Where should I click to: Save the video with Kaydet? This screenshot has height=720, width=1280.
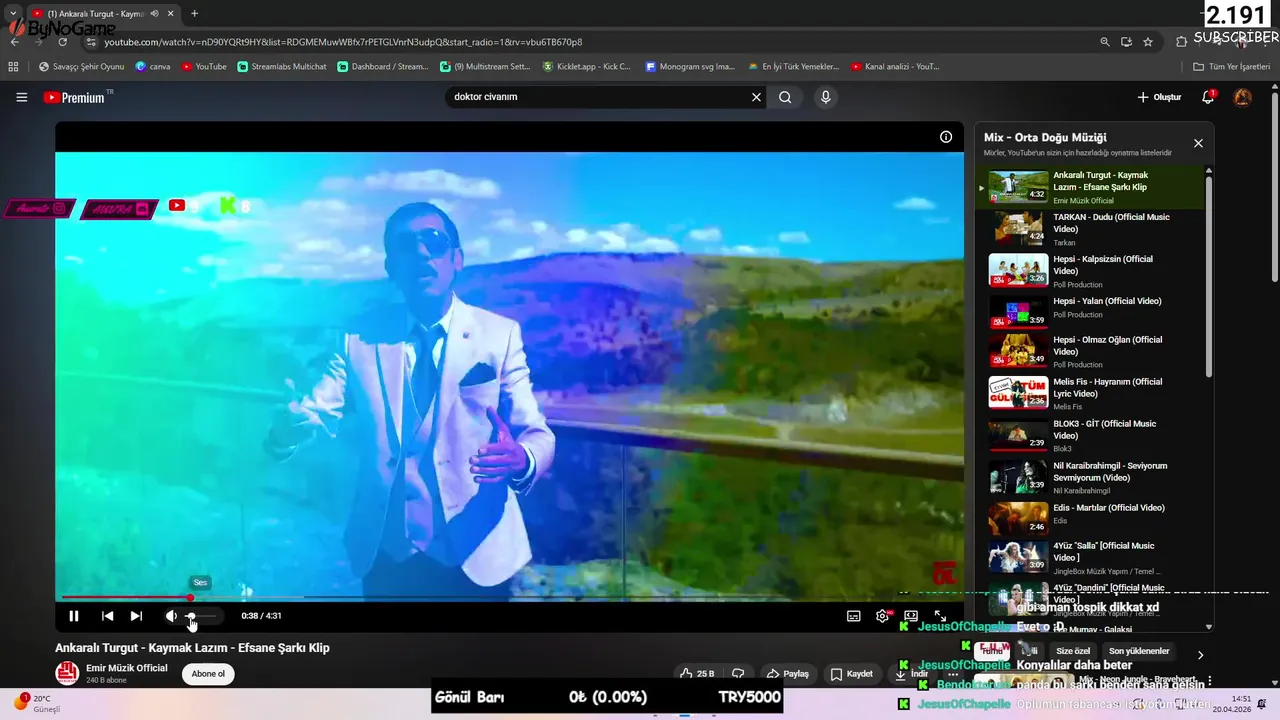[852, 674]
